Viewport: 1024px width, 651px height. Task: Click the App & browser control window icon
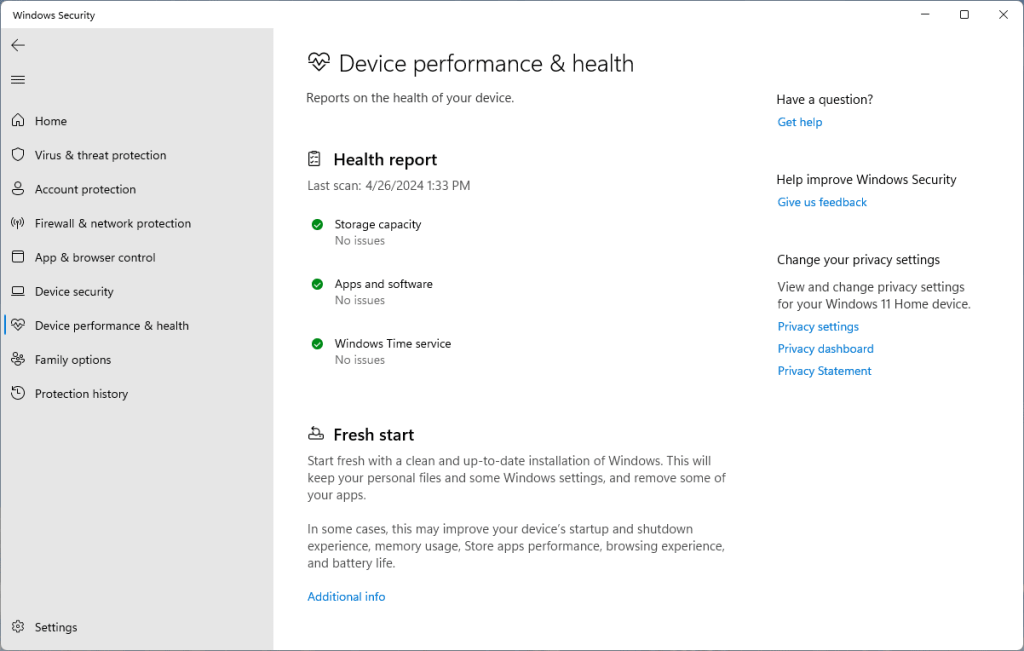[x=18, y=257]
